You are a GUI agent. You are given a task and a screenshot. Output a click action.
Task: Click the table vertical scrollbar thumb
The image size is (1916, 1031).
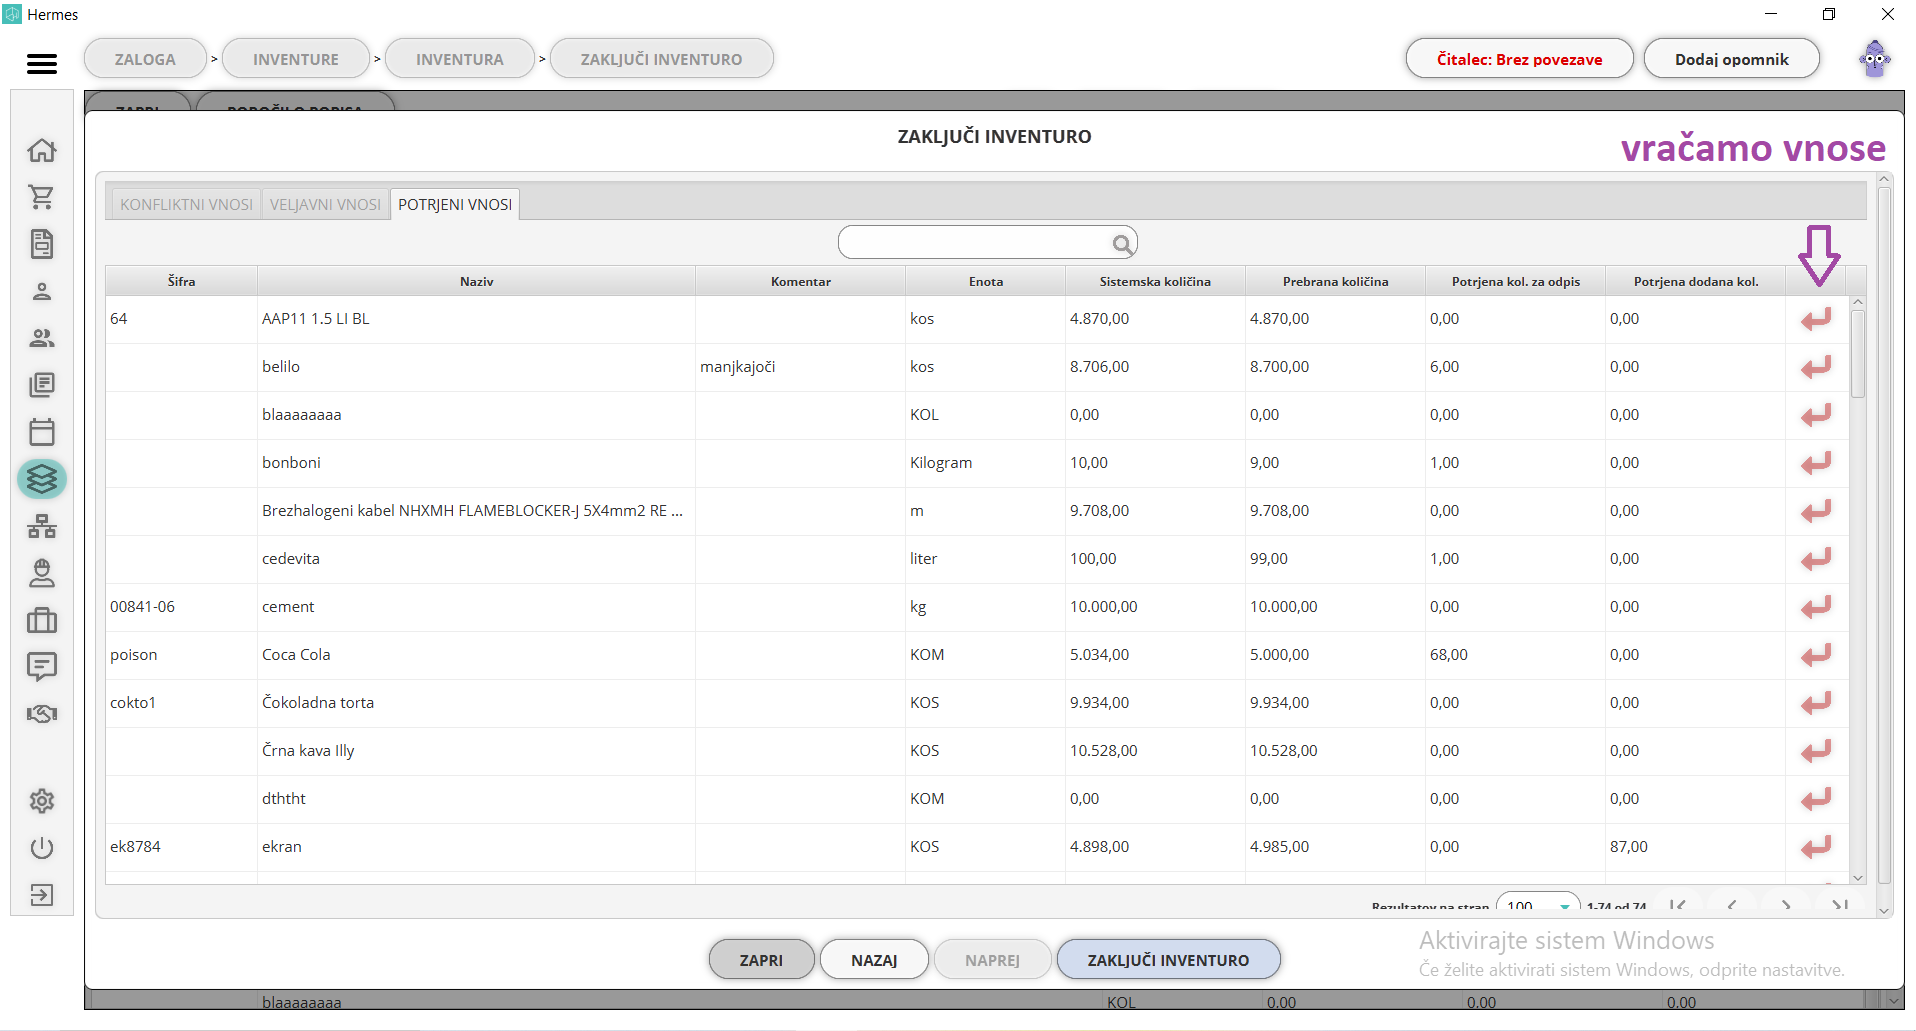point(1858,353)
